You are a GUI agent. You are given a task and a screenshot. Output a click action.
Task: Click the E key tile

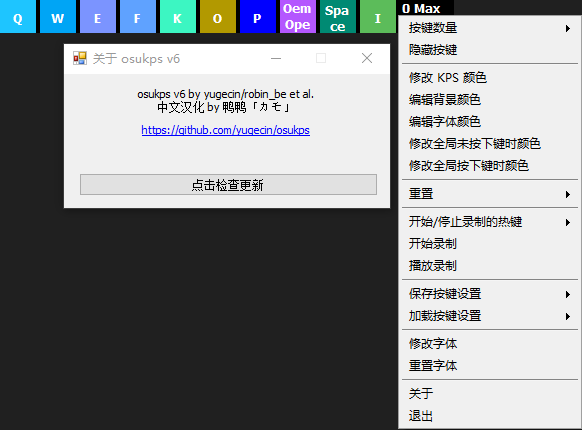98,16
